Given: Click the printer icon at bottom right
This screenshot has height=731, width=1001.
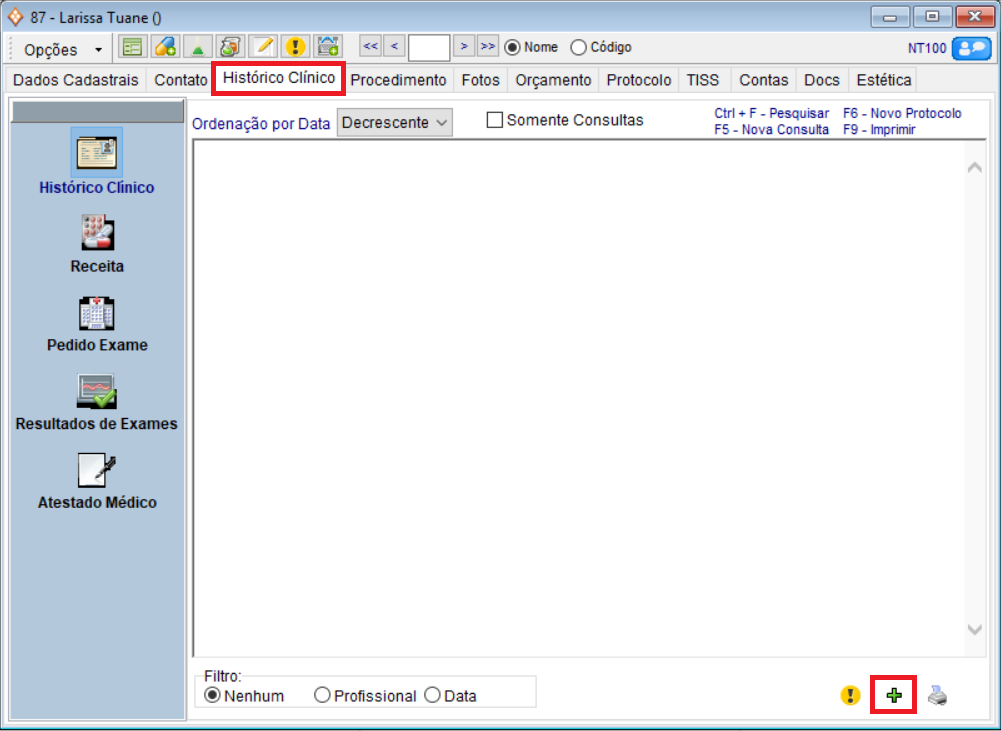Looking at the screenshot, I should tap(937, 696).
